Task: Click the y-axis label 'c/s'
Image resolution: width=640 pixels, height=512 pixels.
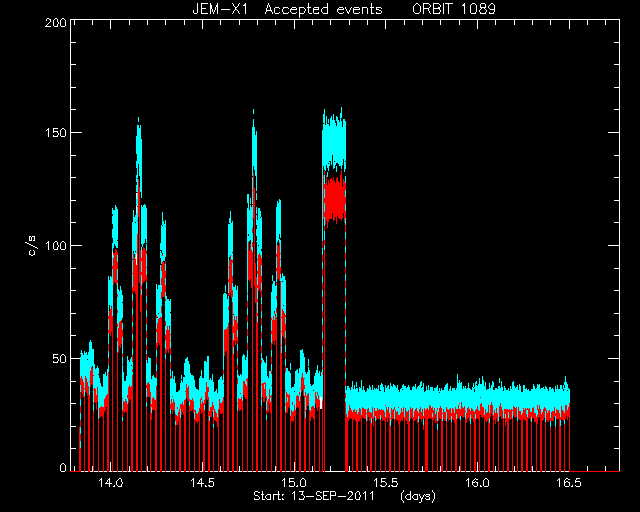Action: coord(33,245)
